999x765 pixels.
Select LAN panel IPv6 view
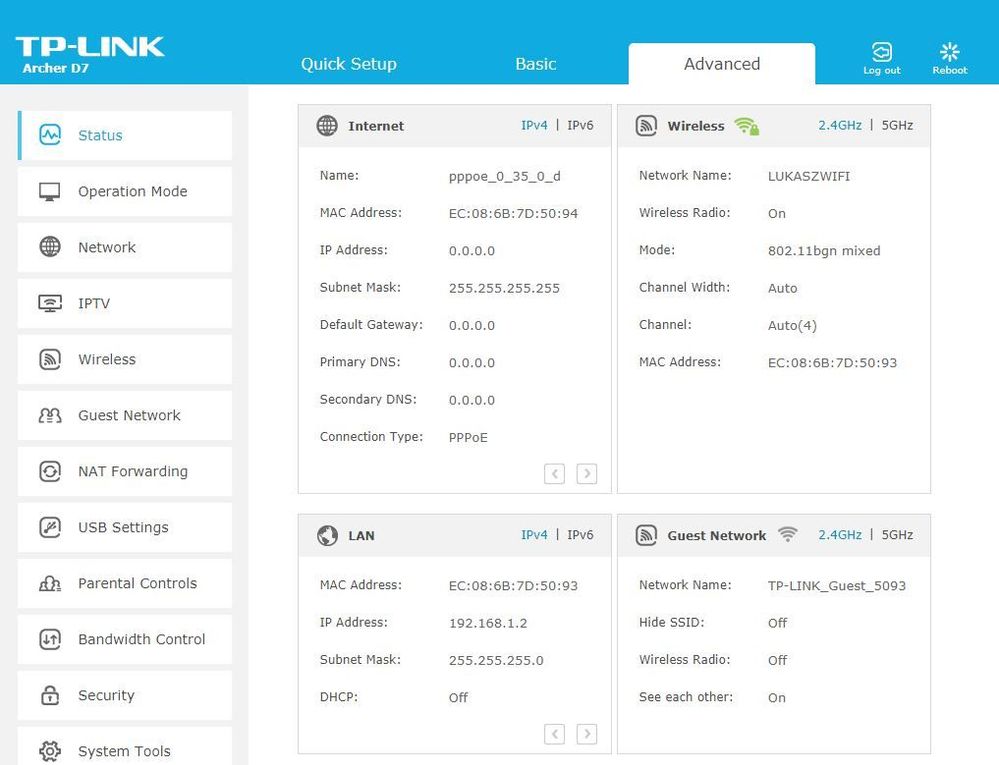(580, 535)
